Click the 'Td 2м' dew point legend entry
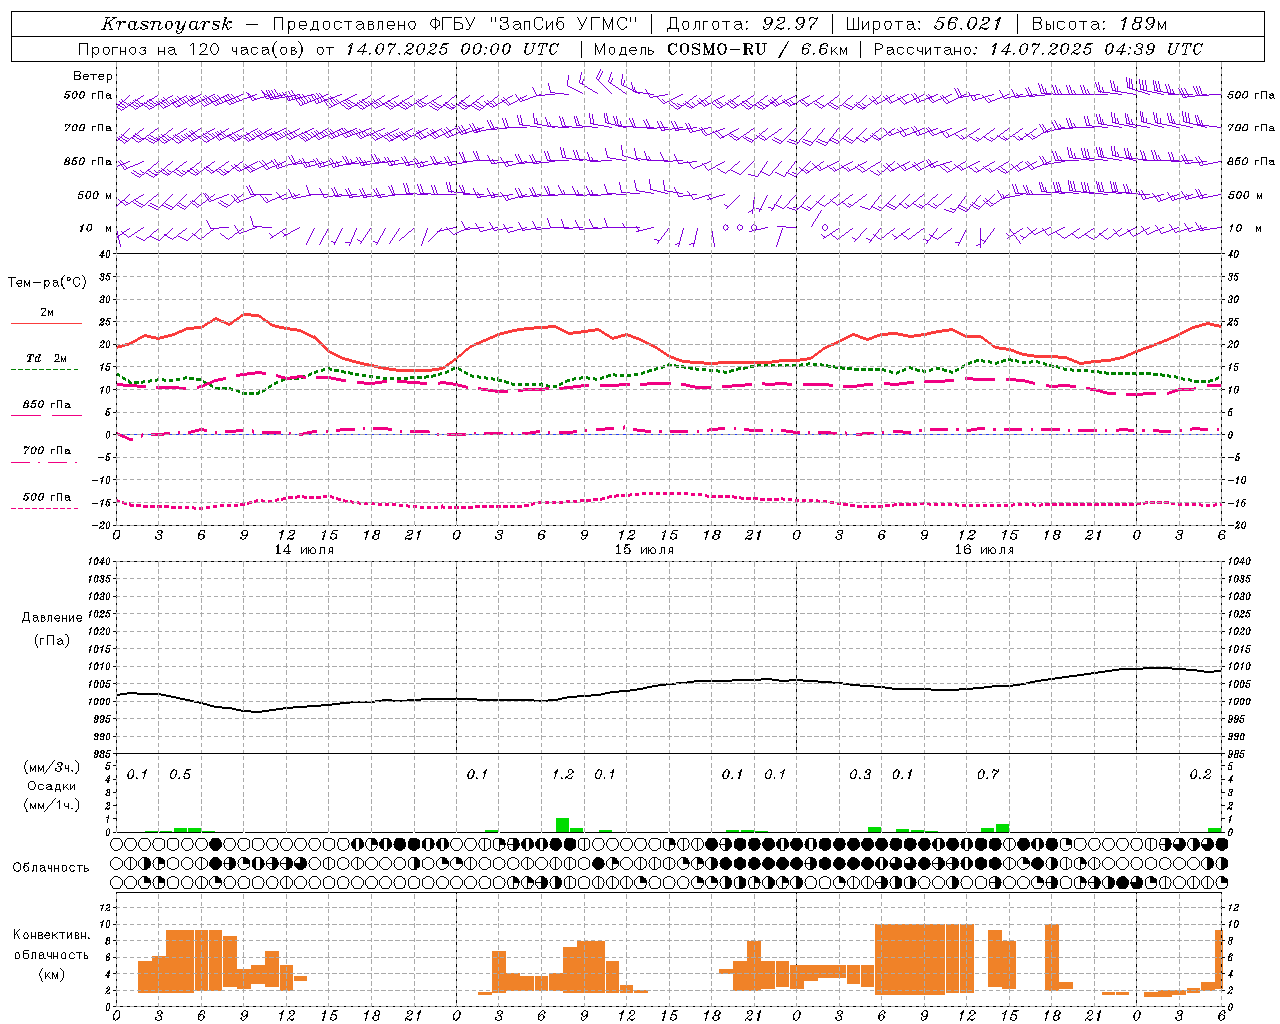 tap(46, 358)
